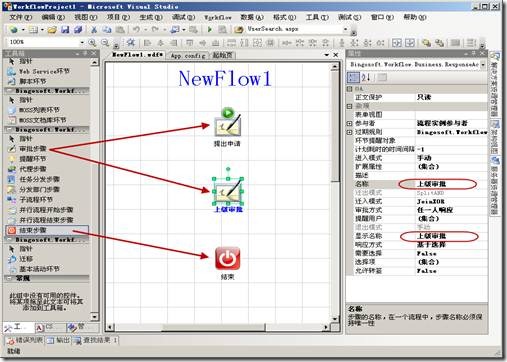Screen dimensions: 507x362
Task: Switch to the App.config tab
Action: tap(188, 56)
